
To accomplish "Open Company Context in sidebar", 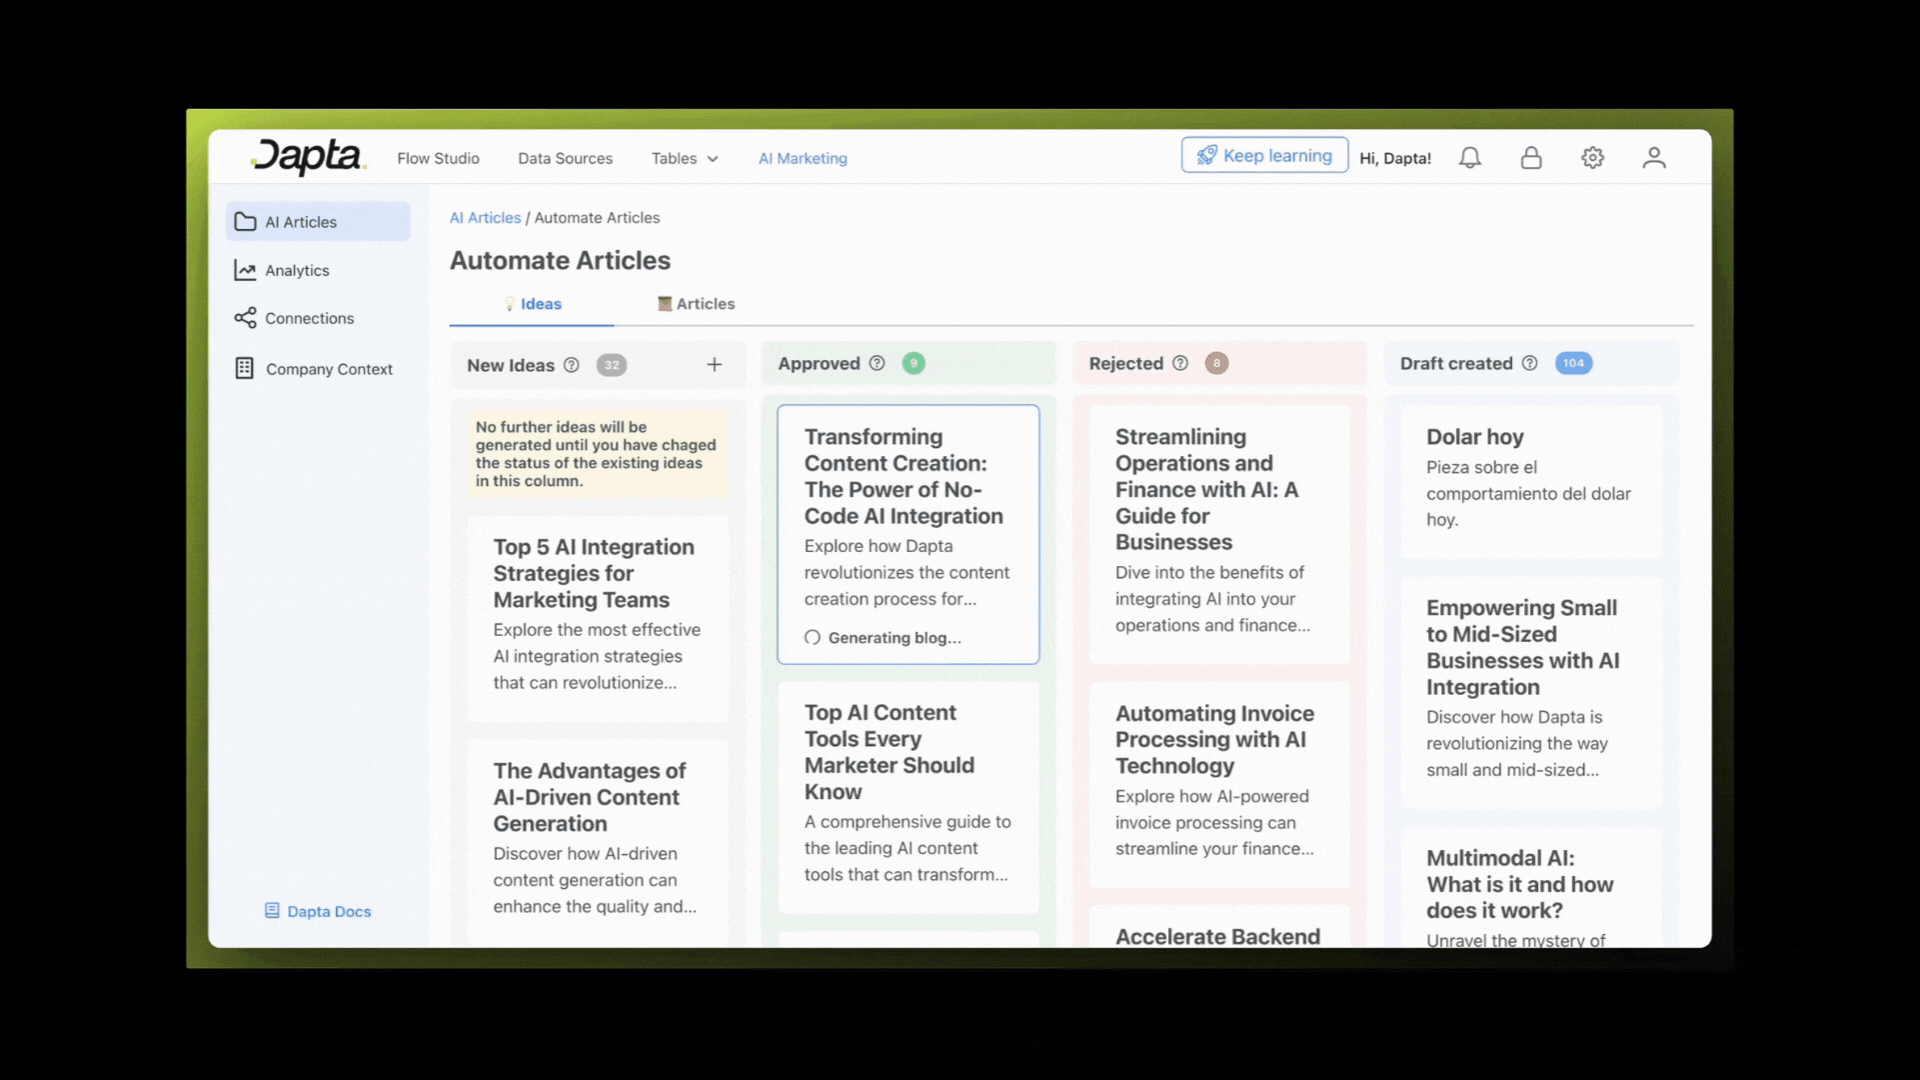I will (x=328, y=369).
